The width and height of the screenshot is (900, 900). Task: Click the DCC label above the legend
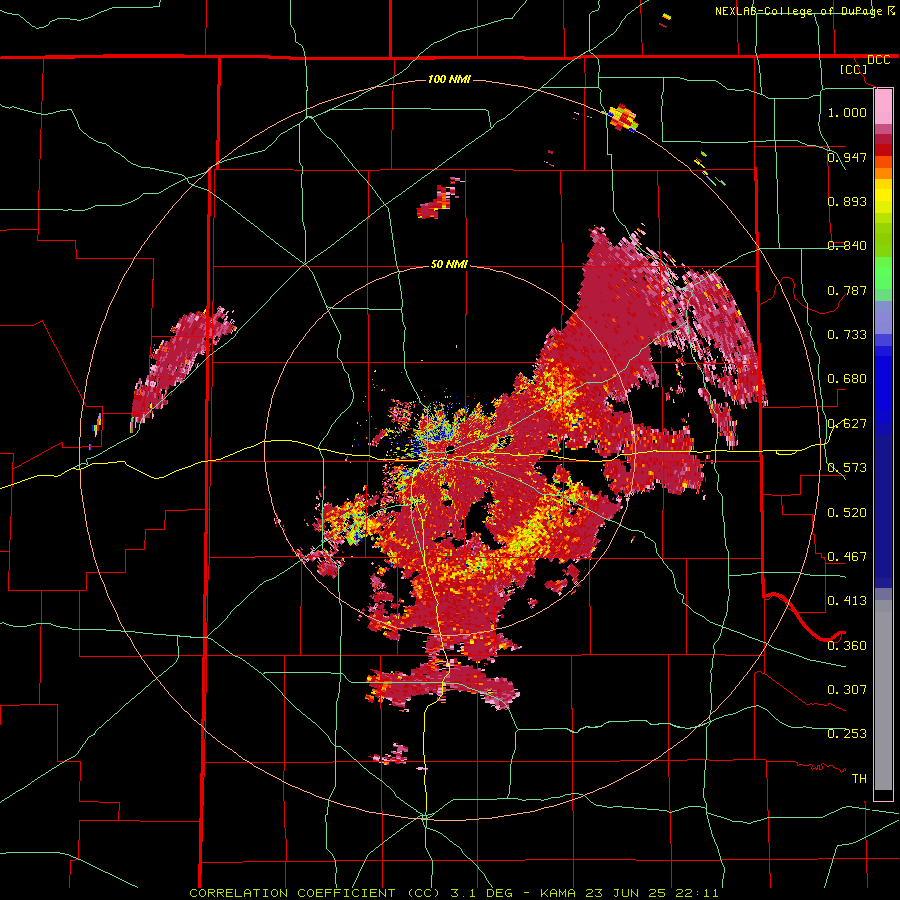(x=879, y=60)
